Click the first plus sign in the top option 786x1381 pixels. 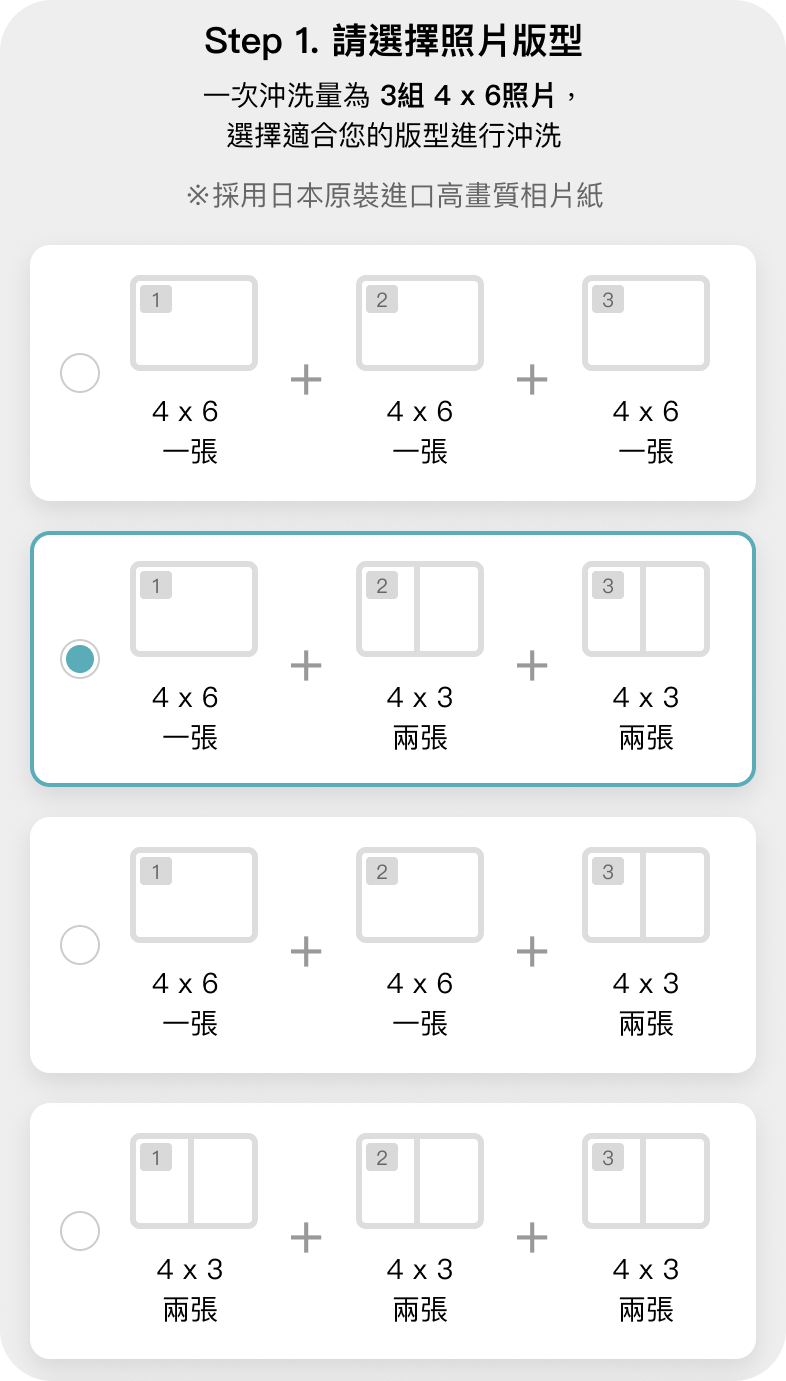click(x=306, y=379)
